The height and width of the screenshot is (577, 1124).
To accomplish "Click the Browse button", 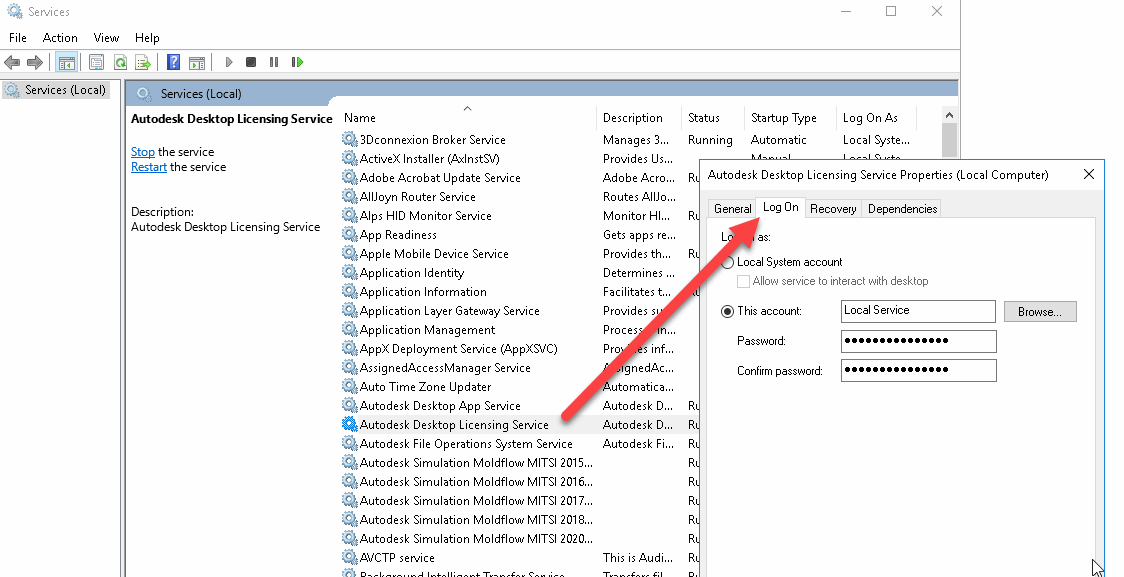I will pyautogui.click(x=1039, y=312).
